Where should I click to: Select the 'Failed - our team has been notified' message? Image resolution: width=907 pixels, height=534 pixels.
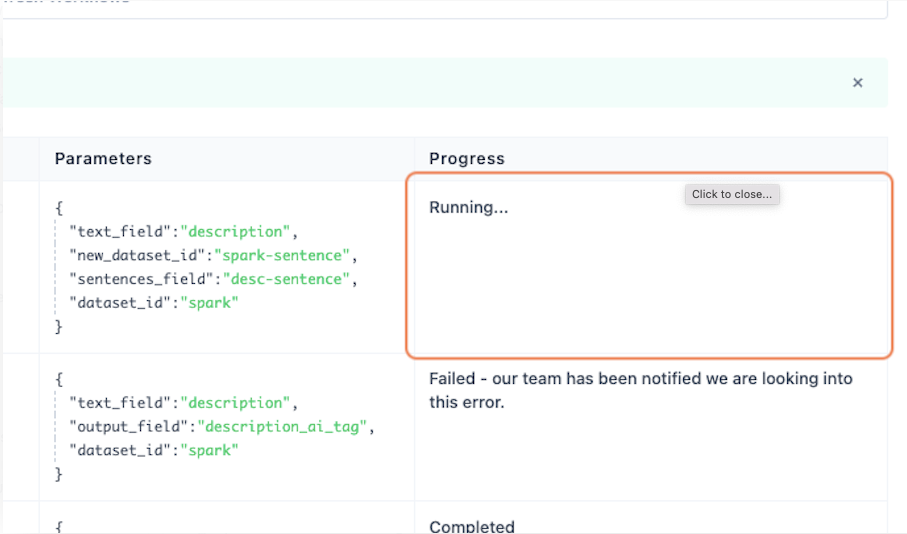pyautogui.click(x=641, y=391)
